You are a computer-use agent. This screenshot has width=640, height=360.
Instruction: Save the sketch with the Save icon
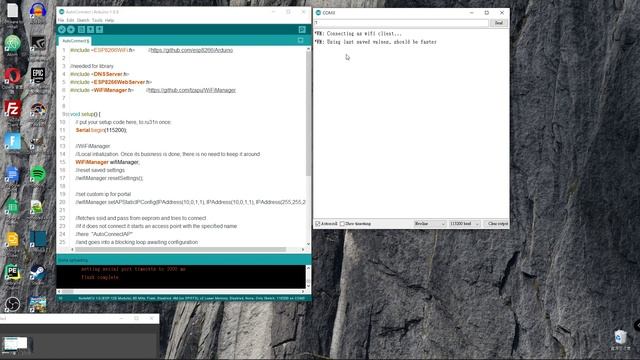(99, 29)
